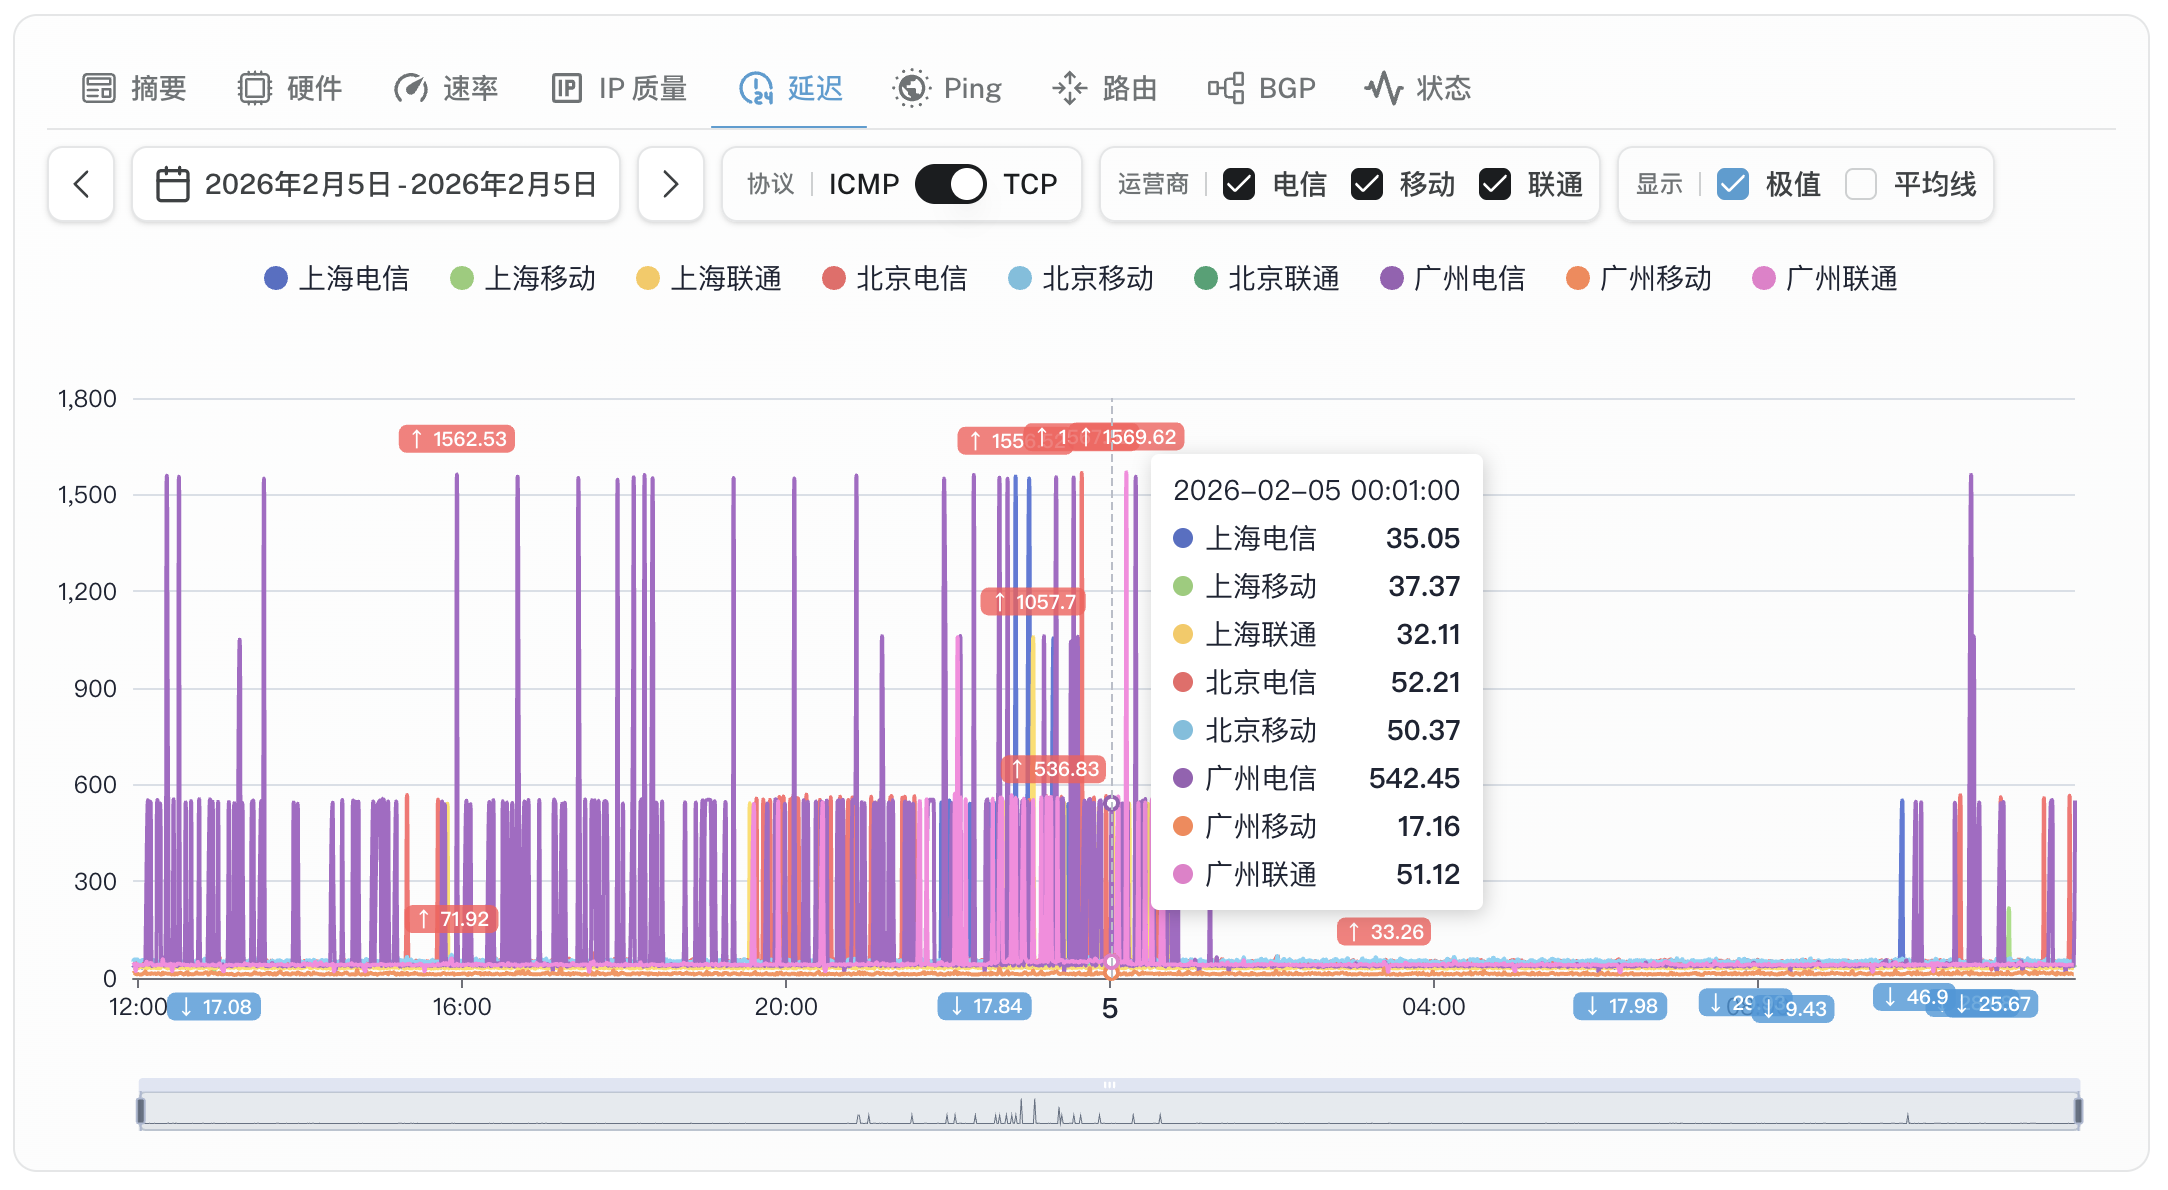Uncheck the 电信 carrier checkbox
This screenshot has width=2168, height=1190.
(x=1239, y=184)
